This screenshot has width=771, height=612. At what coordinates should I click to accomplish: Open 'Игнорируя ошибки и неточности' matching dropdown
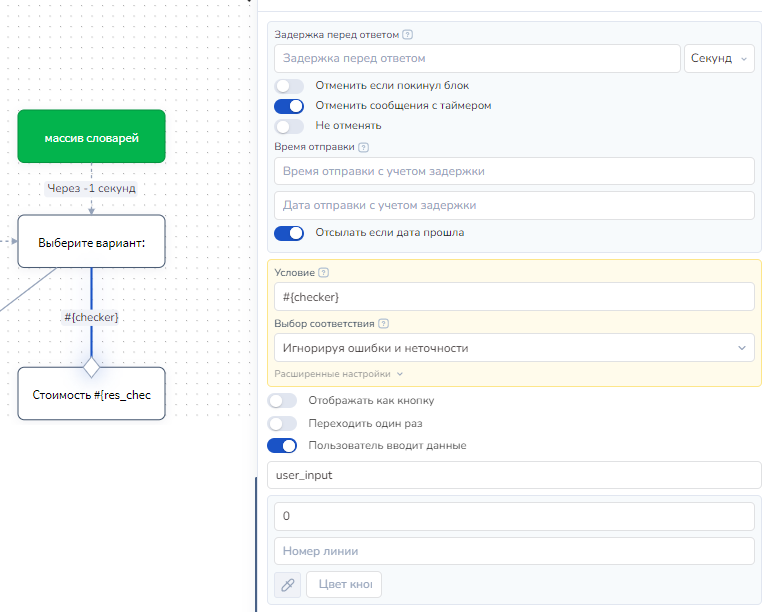pos(514,348)
